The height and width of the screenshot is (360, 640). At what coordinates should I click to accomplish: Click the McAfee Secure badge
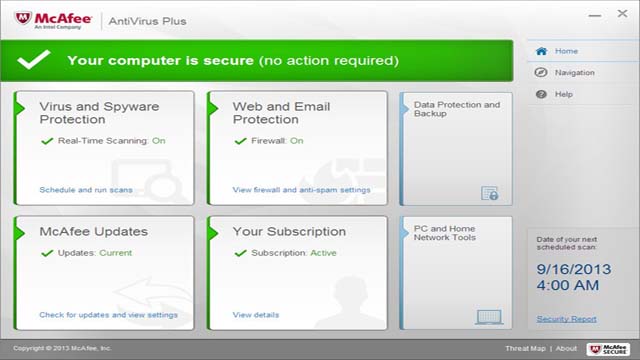(608, 349)
